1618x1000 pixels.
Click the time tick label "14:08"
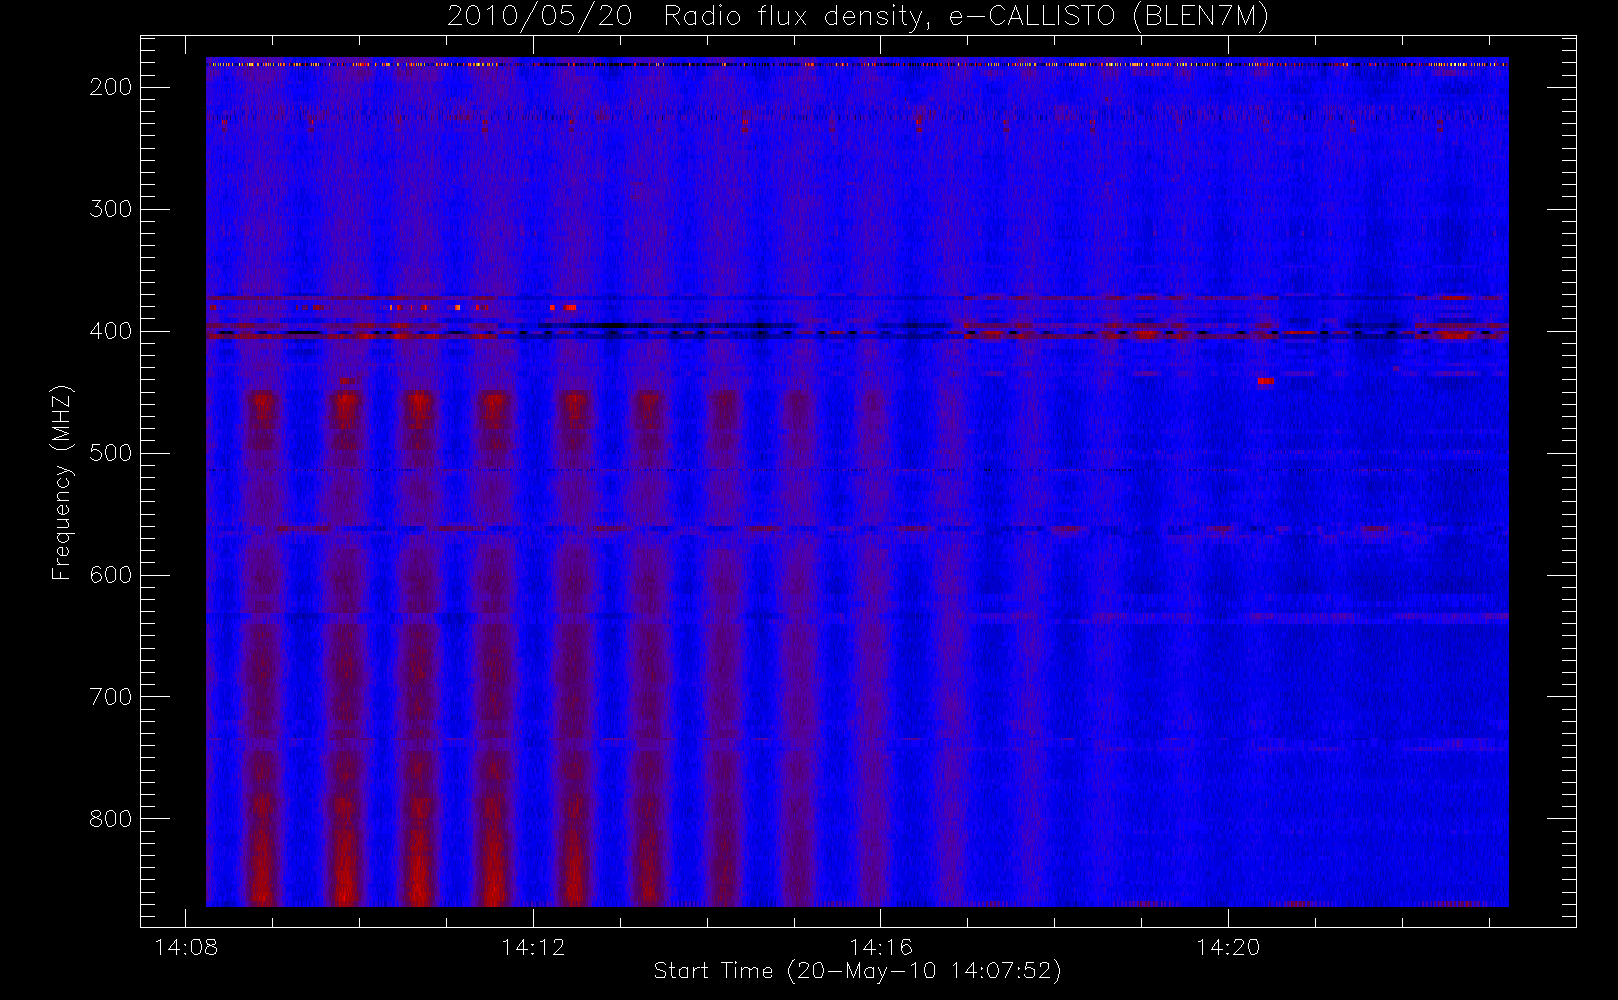point(186,947)
